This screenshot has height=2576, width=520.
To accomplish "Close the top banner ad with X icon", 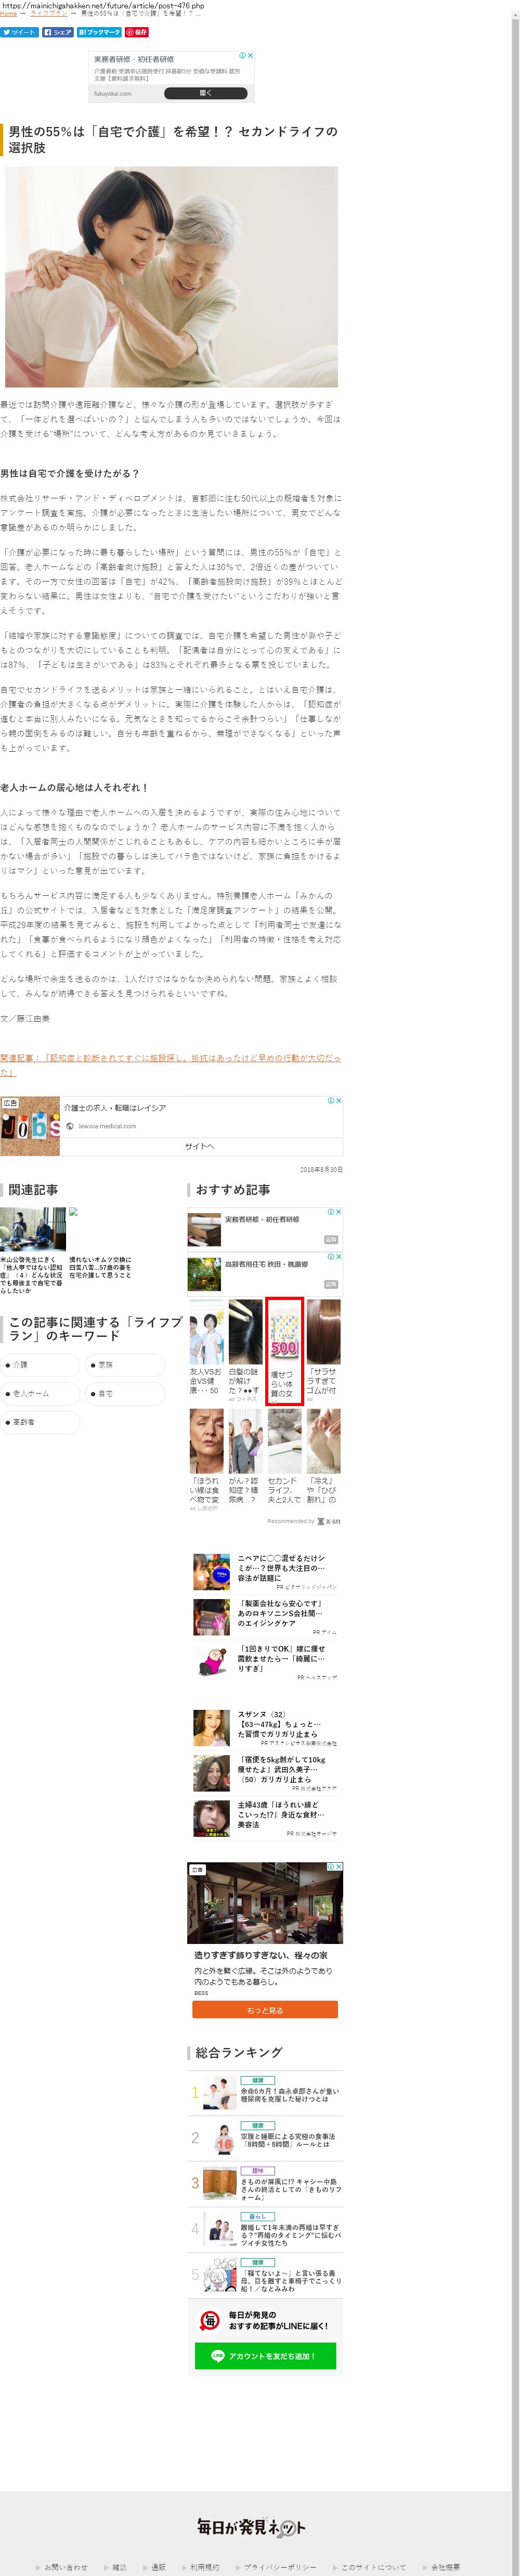I will coord(250,56).
